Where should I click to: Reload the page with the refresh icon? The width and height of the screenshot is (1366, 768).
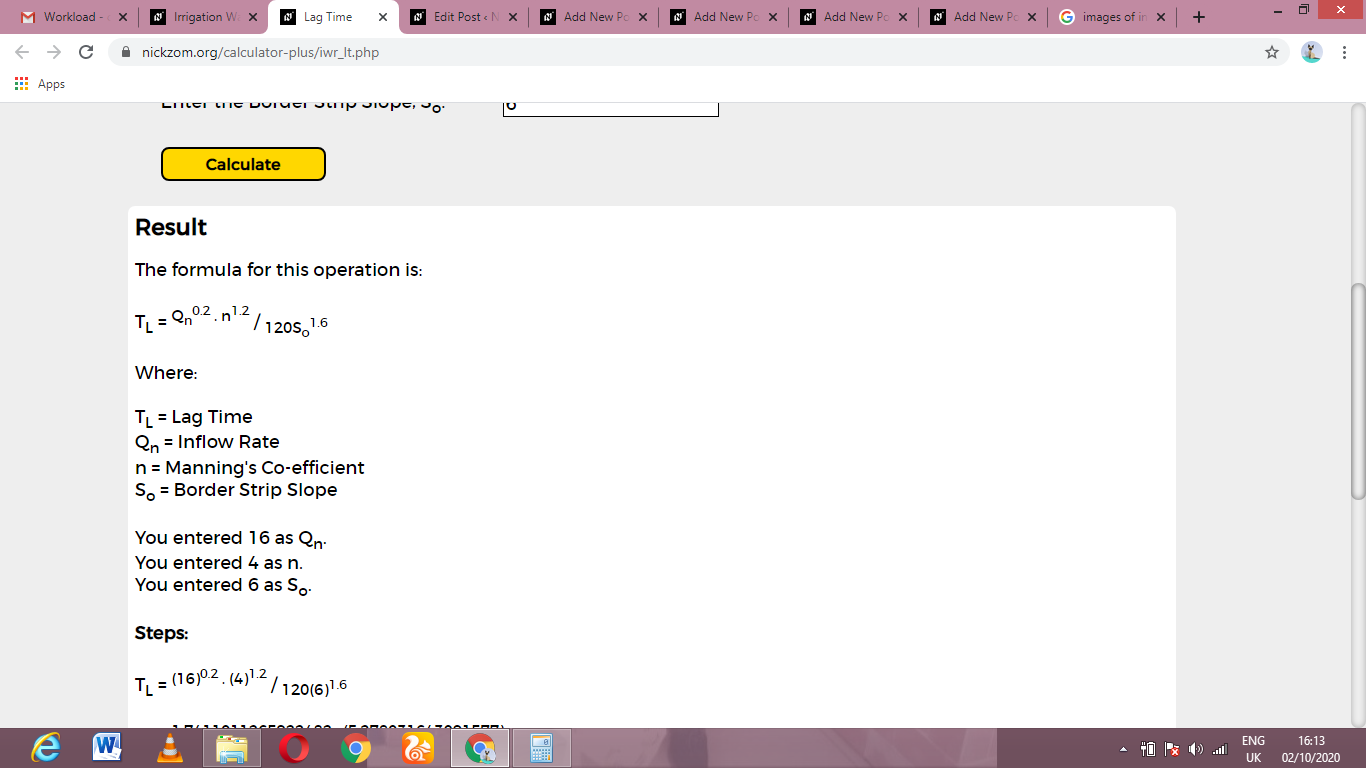(x=86, y=52)
